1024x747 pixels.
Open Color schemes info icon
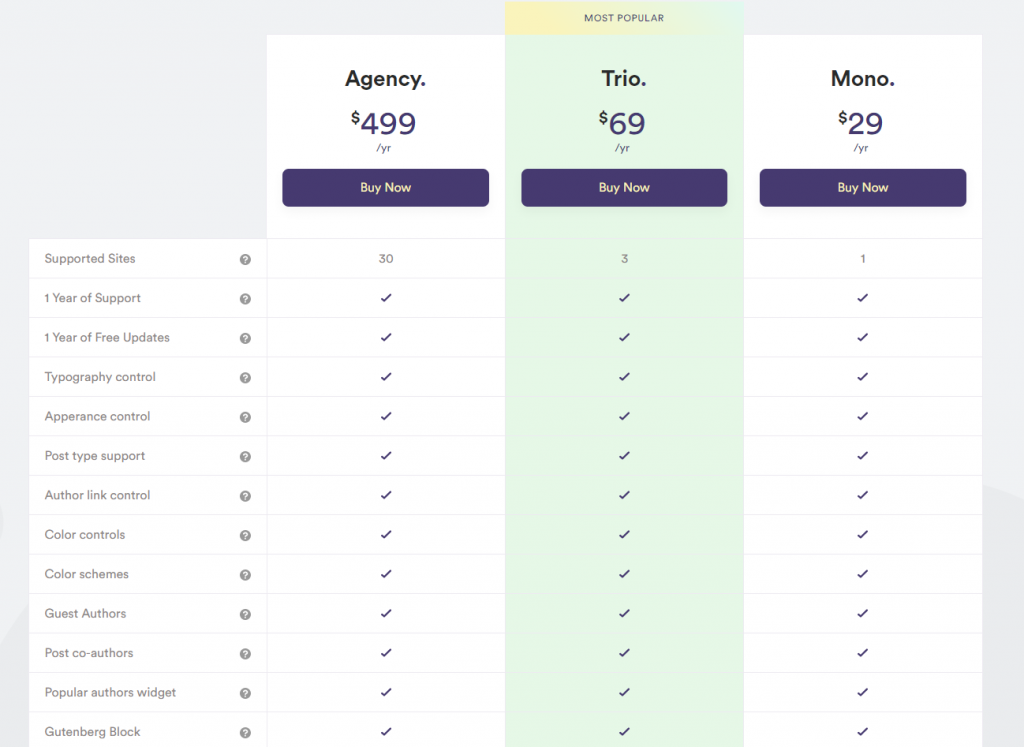(x=245, y=575)
